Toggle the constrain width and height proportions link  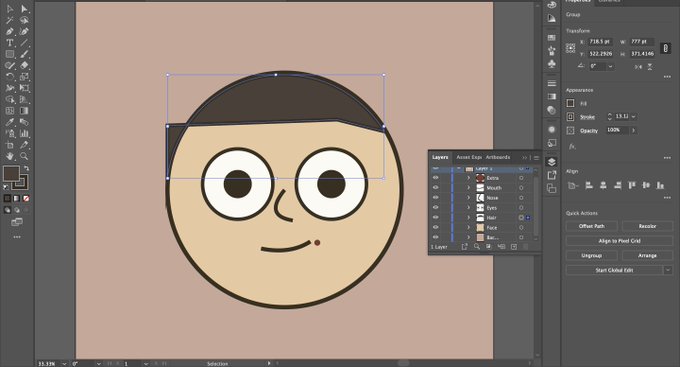click(x=665, y=48)
